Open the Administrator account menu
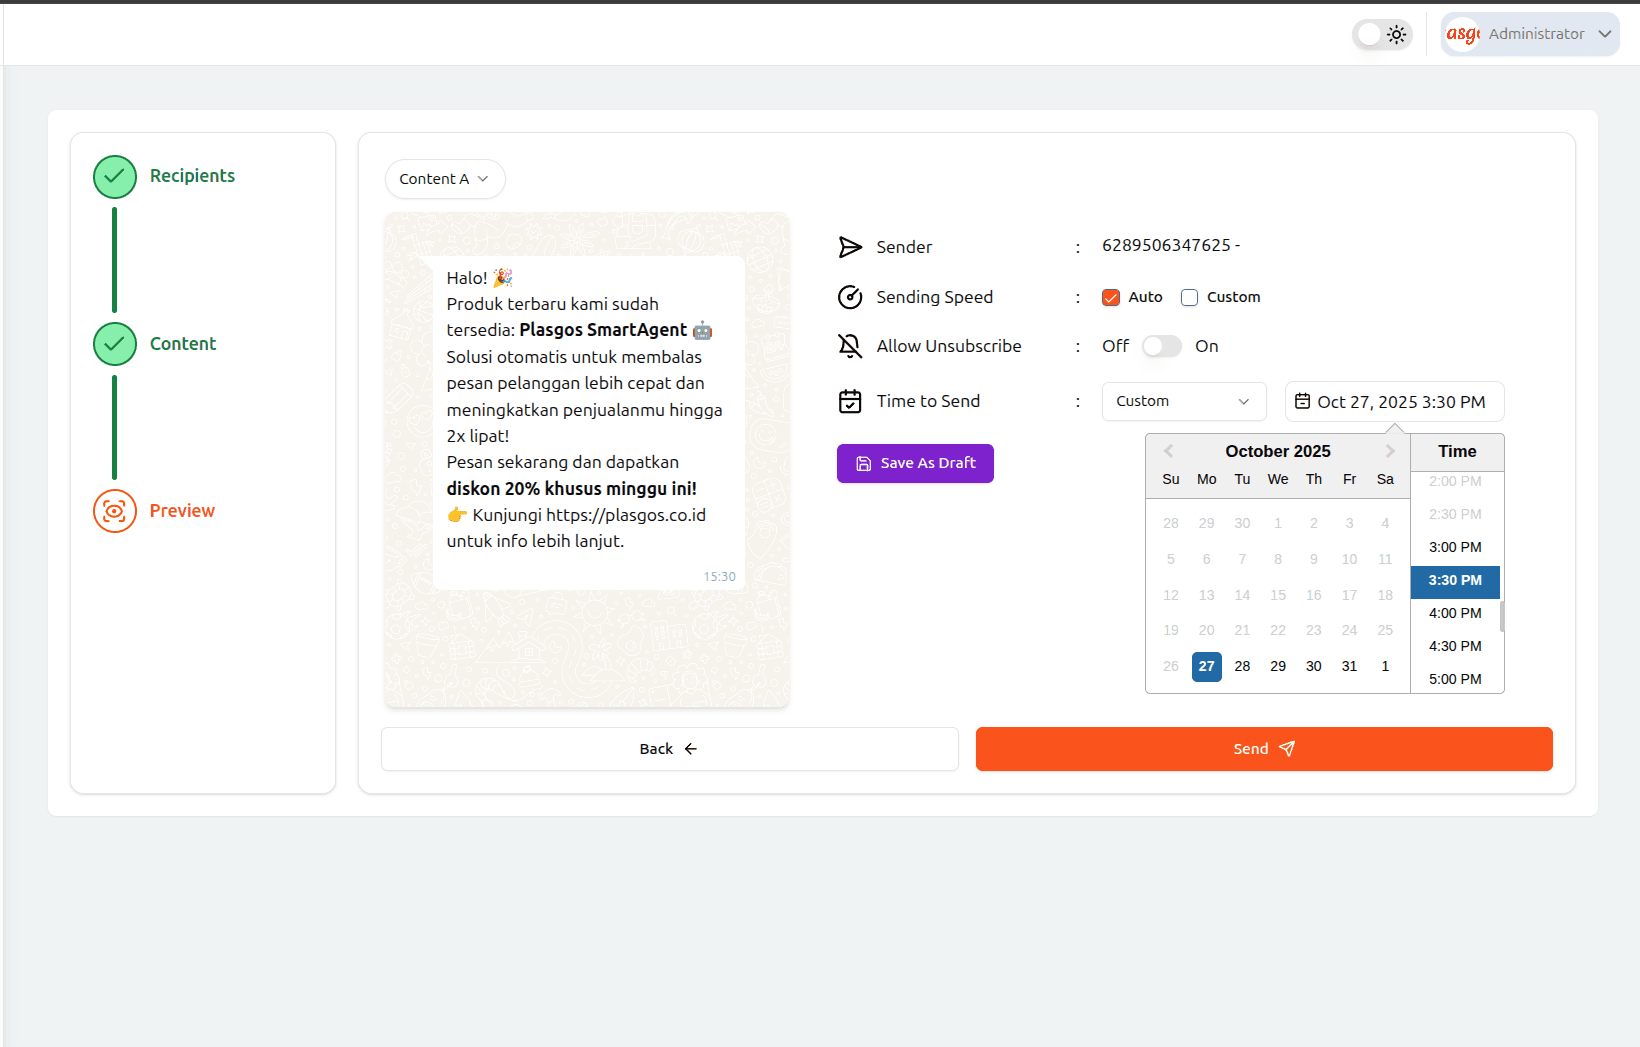This screenshot has width=1640, height=1047. click(1530, 34)
